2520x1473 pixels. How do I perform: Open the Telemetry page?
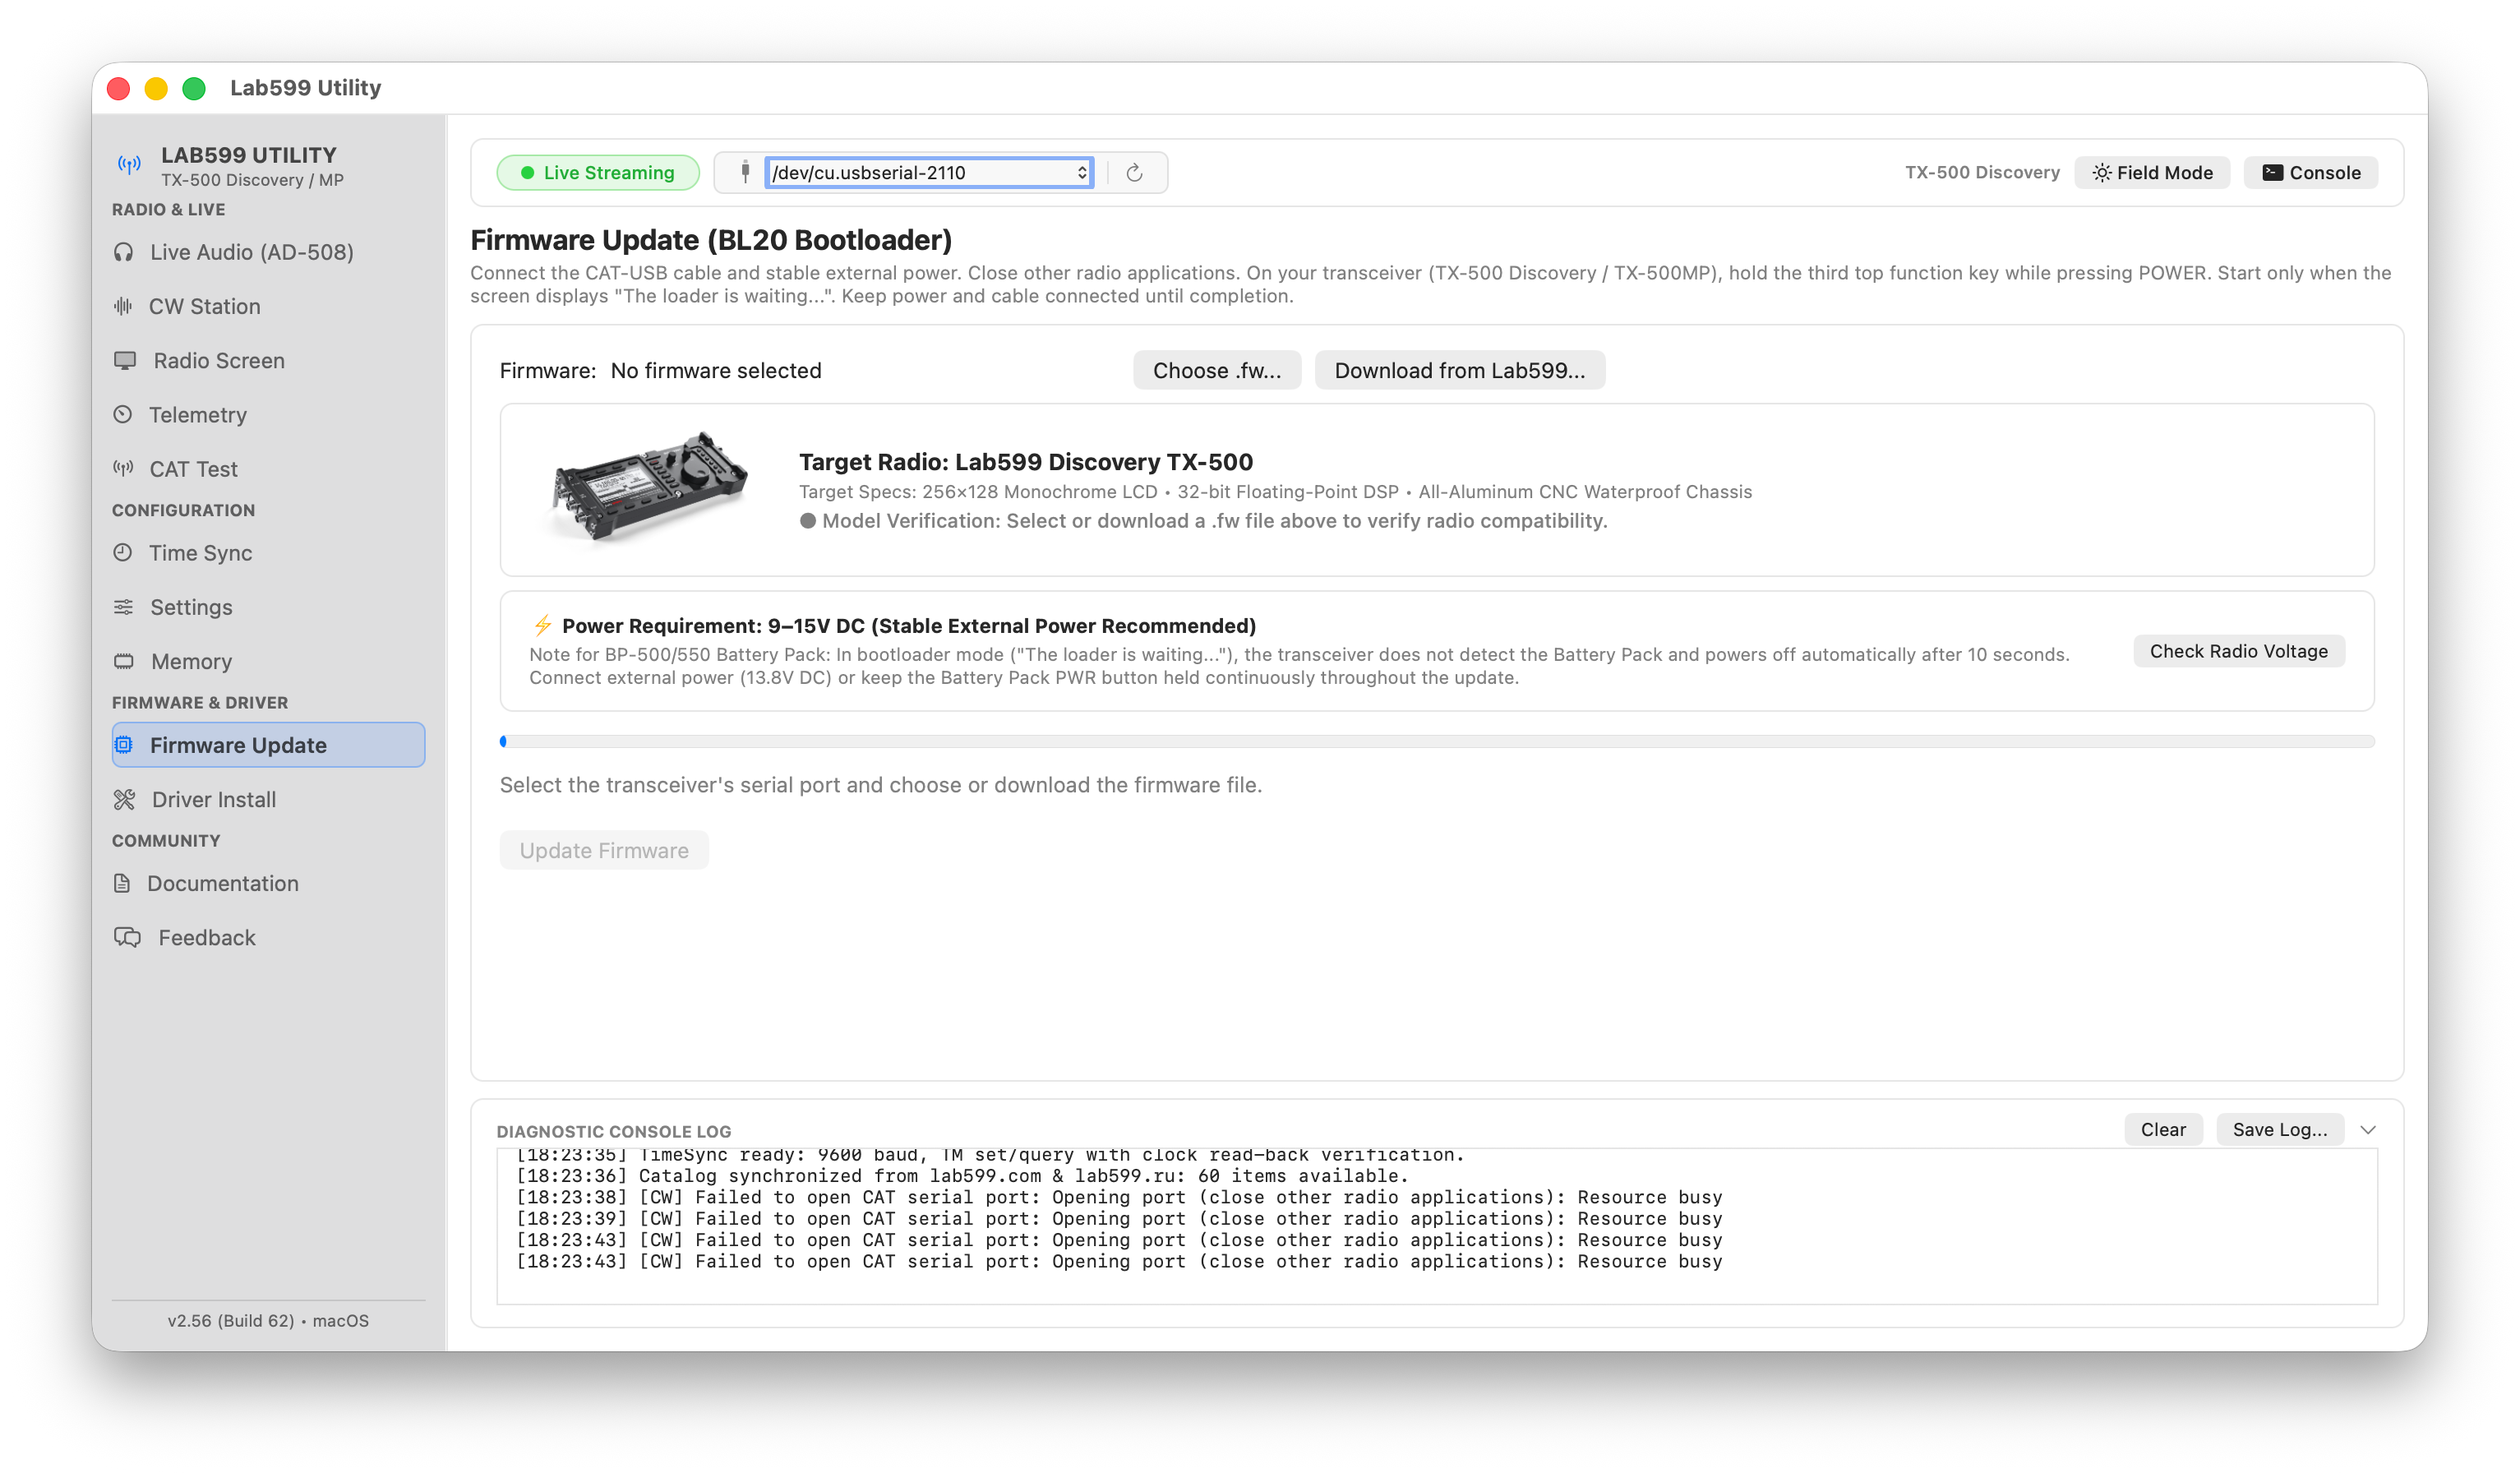tap(268, 414)
